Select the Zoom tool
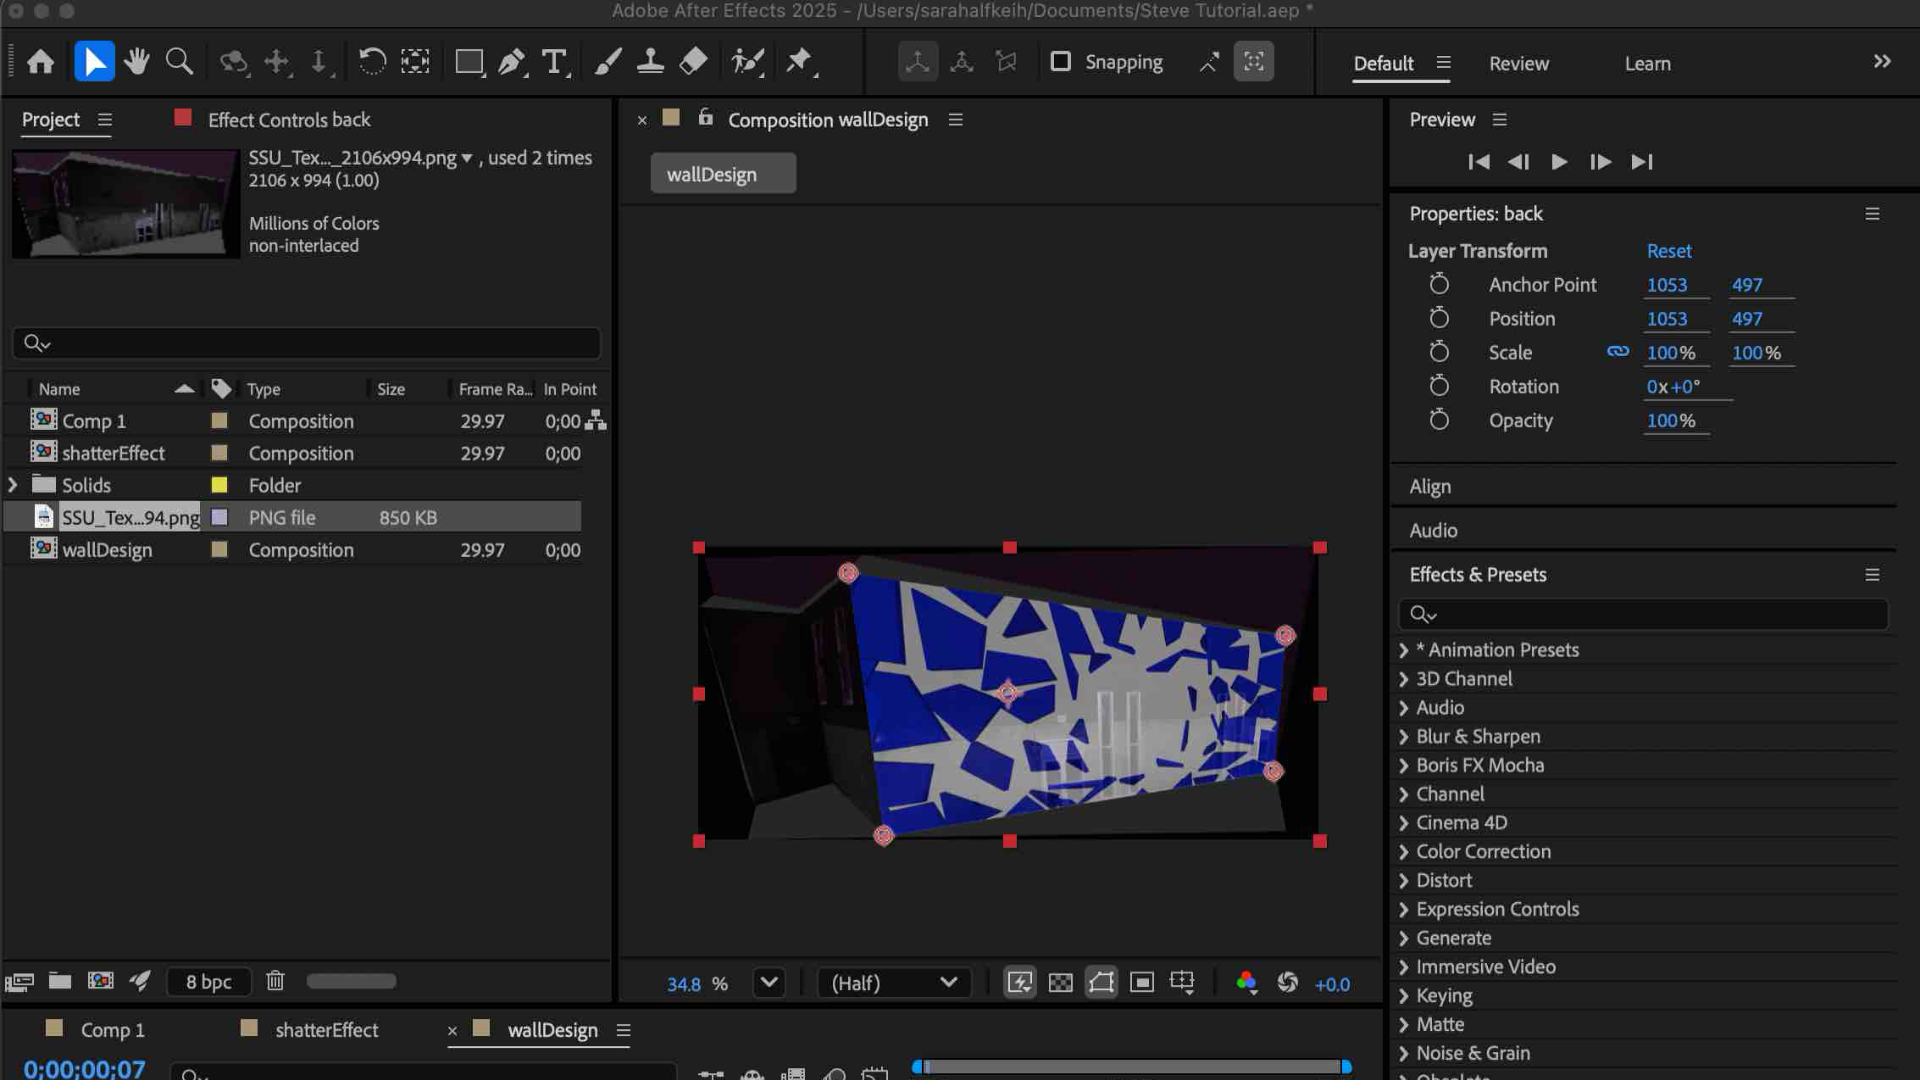 [179, 61]
